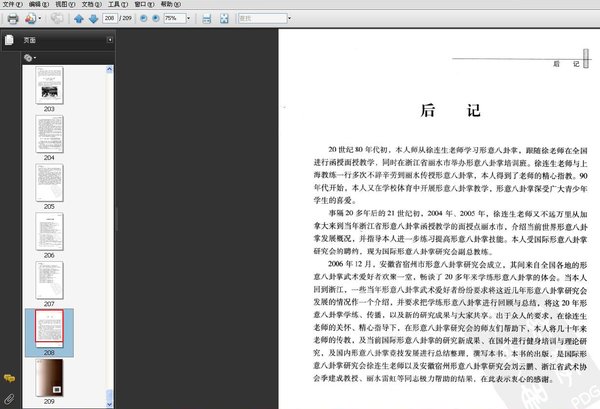This screenshot has width=600, height=409.
Task: Select page 204 thumbnail
Action: (49, 134)
